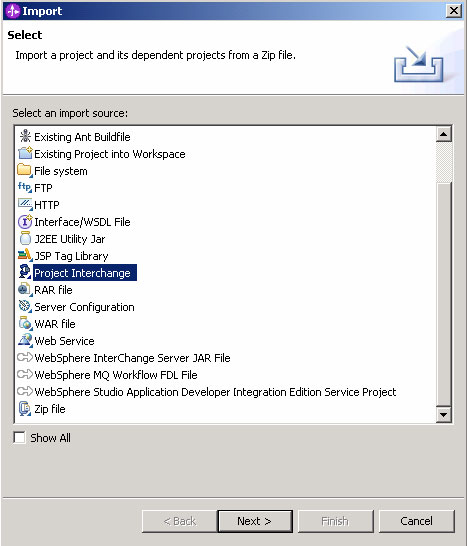Click the Existing Ant Buildfile icon
Screen dimensions: 467x546
pos(25,136)
